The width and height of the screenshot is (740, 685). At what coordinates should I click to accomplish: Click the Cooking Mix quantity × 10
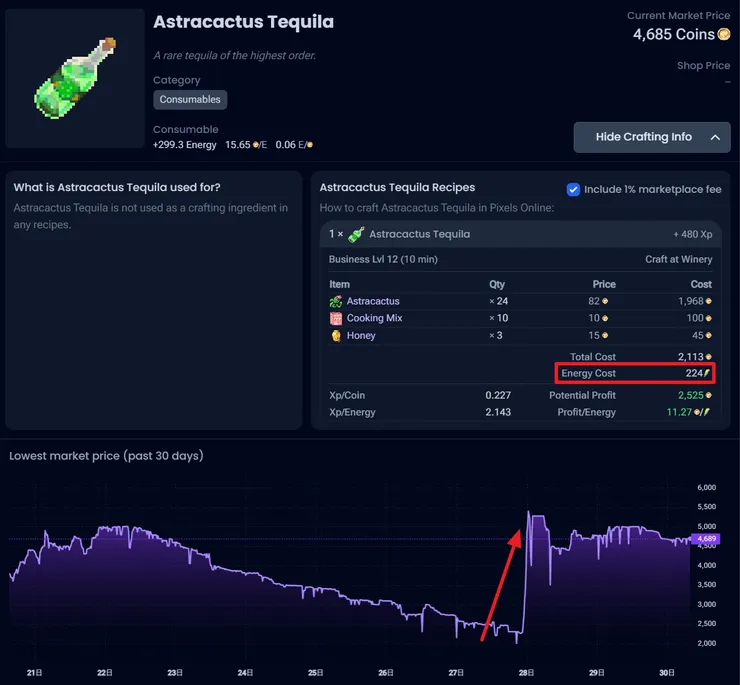[x=498, y=318]
